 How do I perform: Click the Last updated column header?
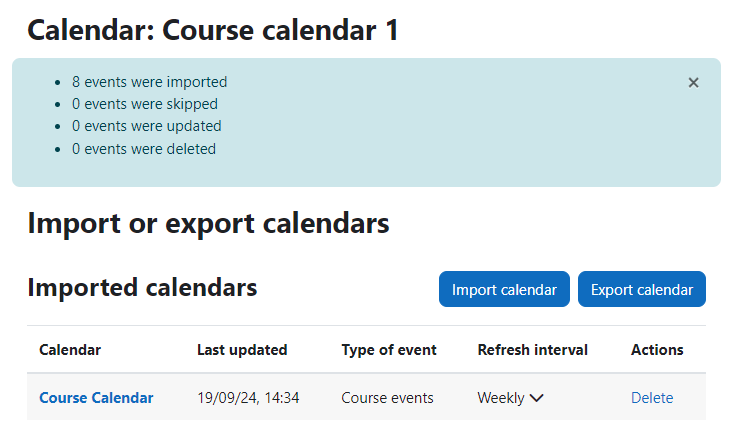coord(242,350)
